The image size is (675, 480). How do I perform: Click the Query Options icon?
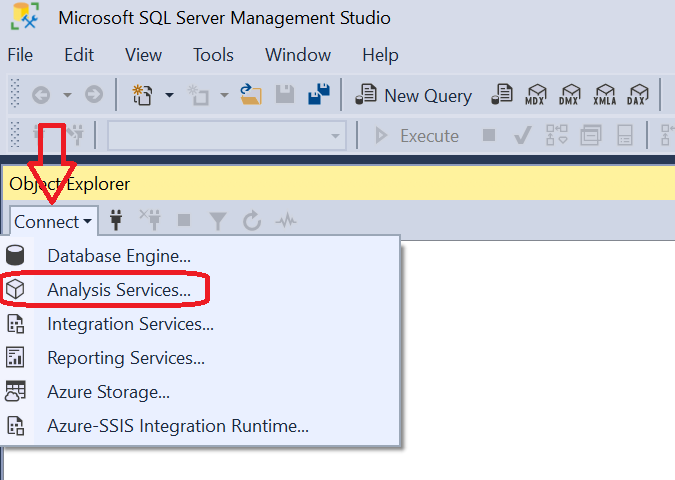591,135
